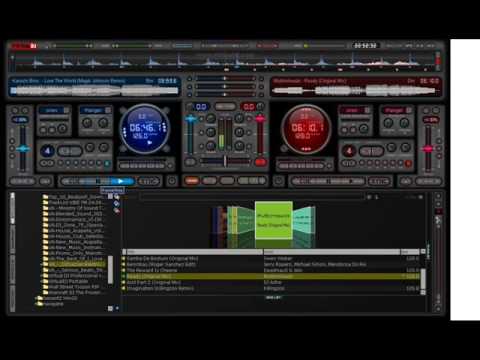Click the round icon right of left transport
The height and width of the screenshot is (360, 480).
[x=172, y=181]
